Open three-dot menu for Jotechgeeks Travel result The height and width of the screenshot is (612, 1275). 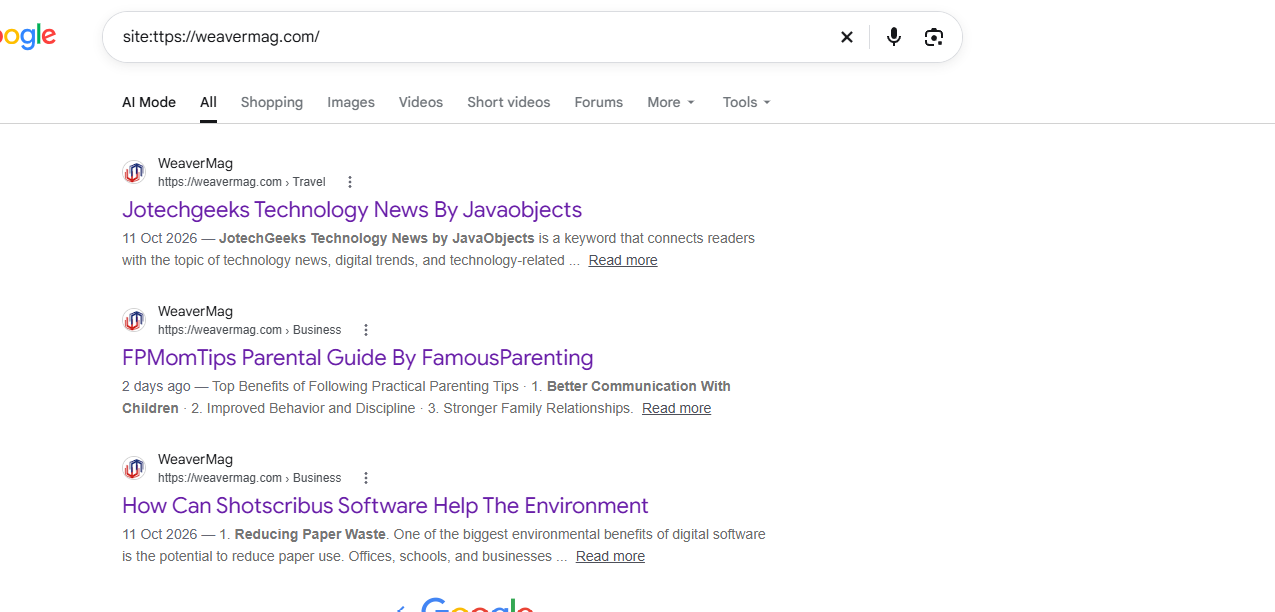(350, 182)
